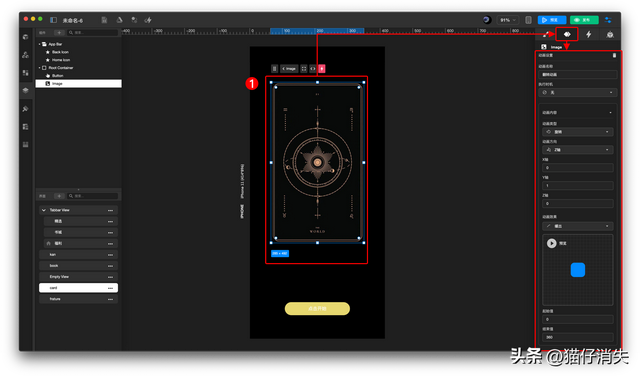The height and width of the screenshot is (376, 640).
Task: Open the round avatar icon in top bar
Action: click(x=487, y=20)
